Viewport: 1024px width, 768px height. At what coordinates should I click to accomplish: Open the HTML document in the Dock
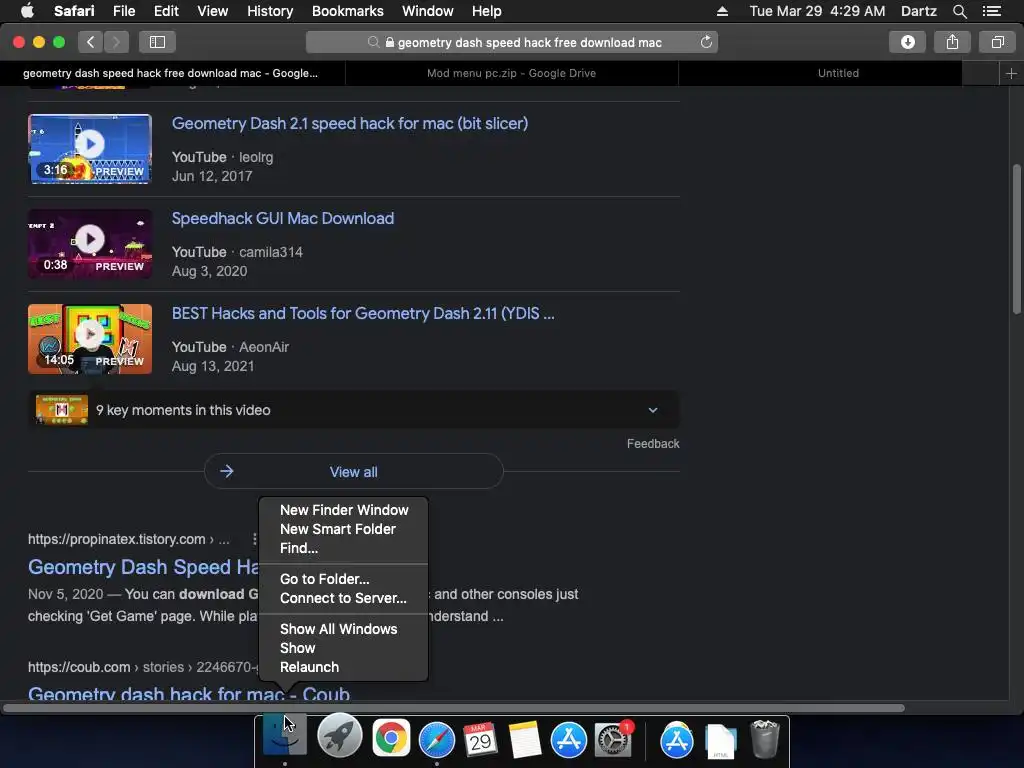pyautogui.click(x=721, y=741)
